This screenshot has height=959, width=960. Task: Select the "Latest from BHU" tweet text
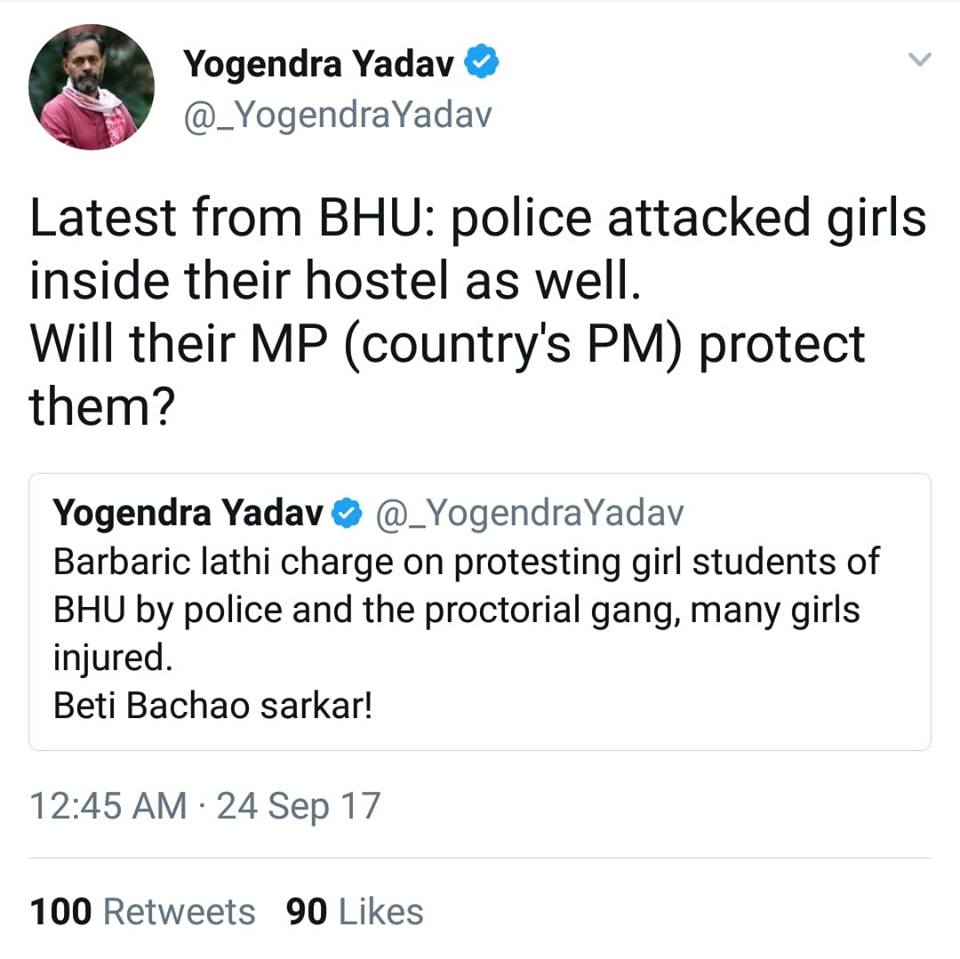tap(478, 220)
